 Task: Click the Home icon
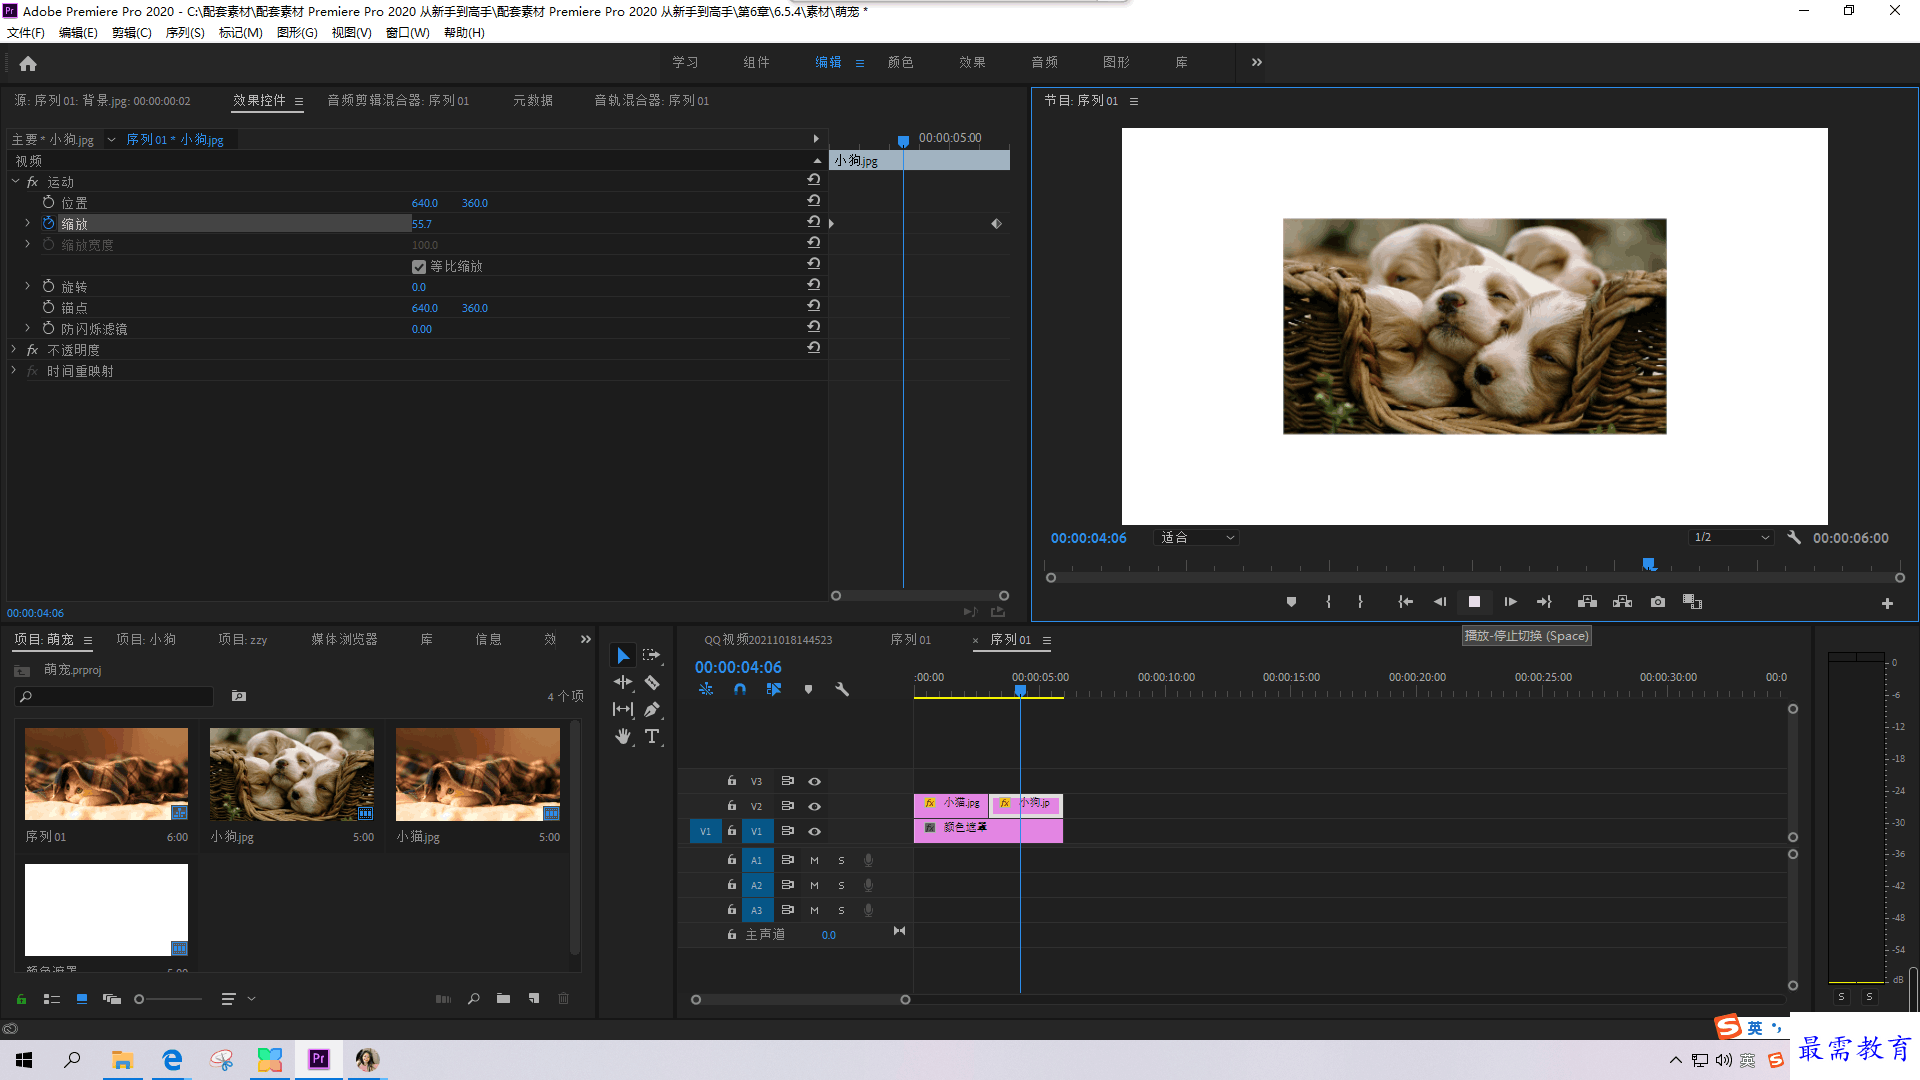coord(28,63)
